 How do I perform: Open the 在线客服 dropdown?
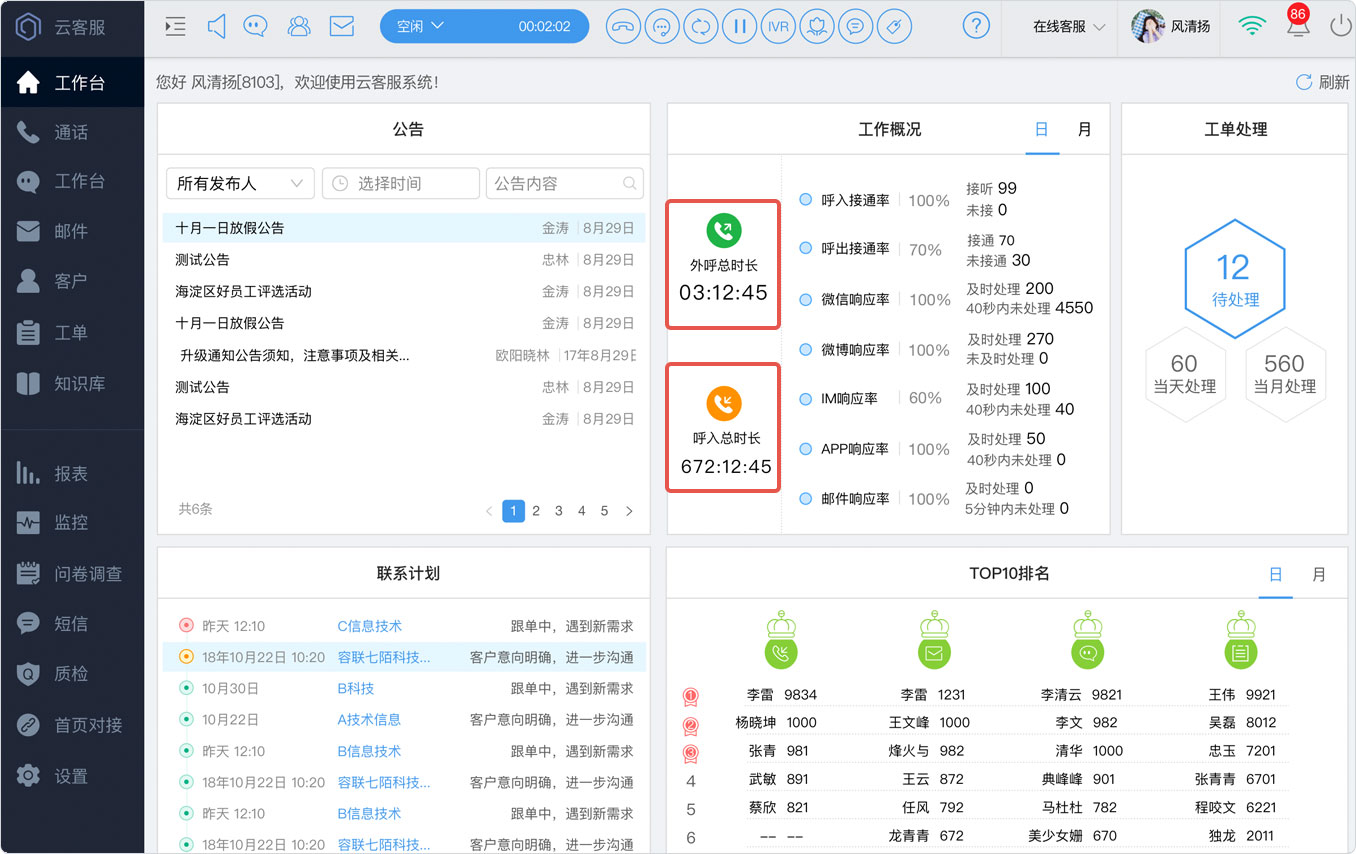[x=1069, y=27]
